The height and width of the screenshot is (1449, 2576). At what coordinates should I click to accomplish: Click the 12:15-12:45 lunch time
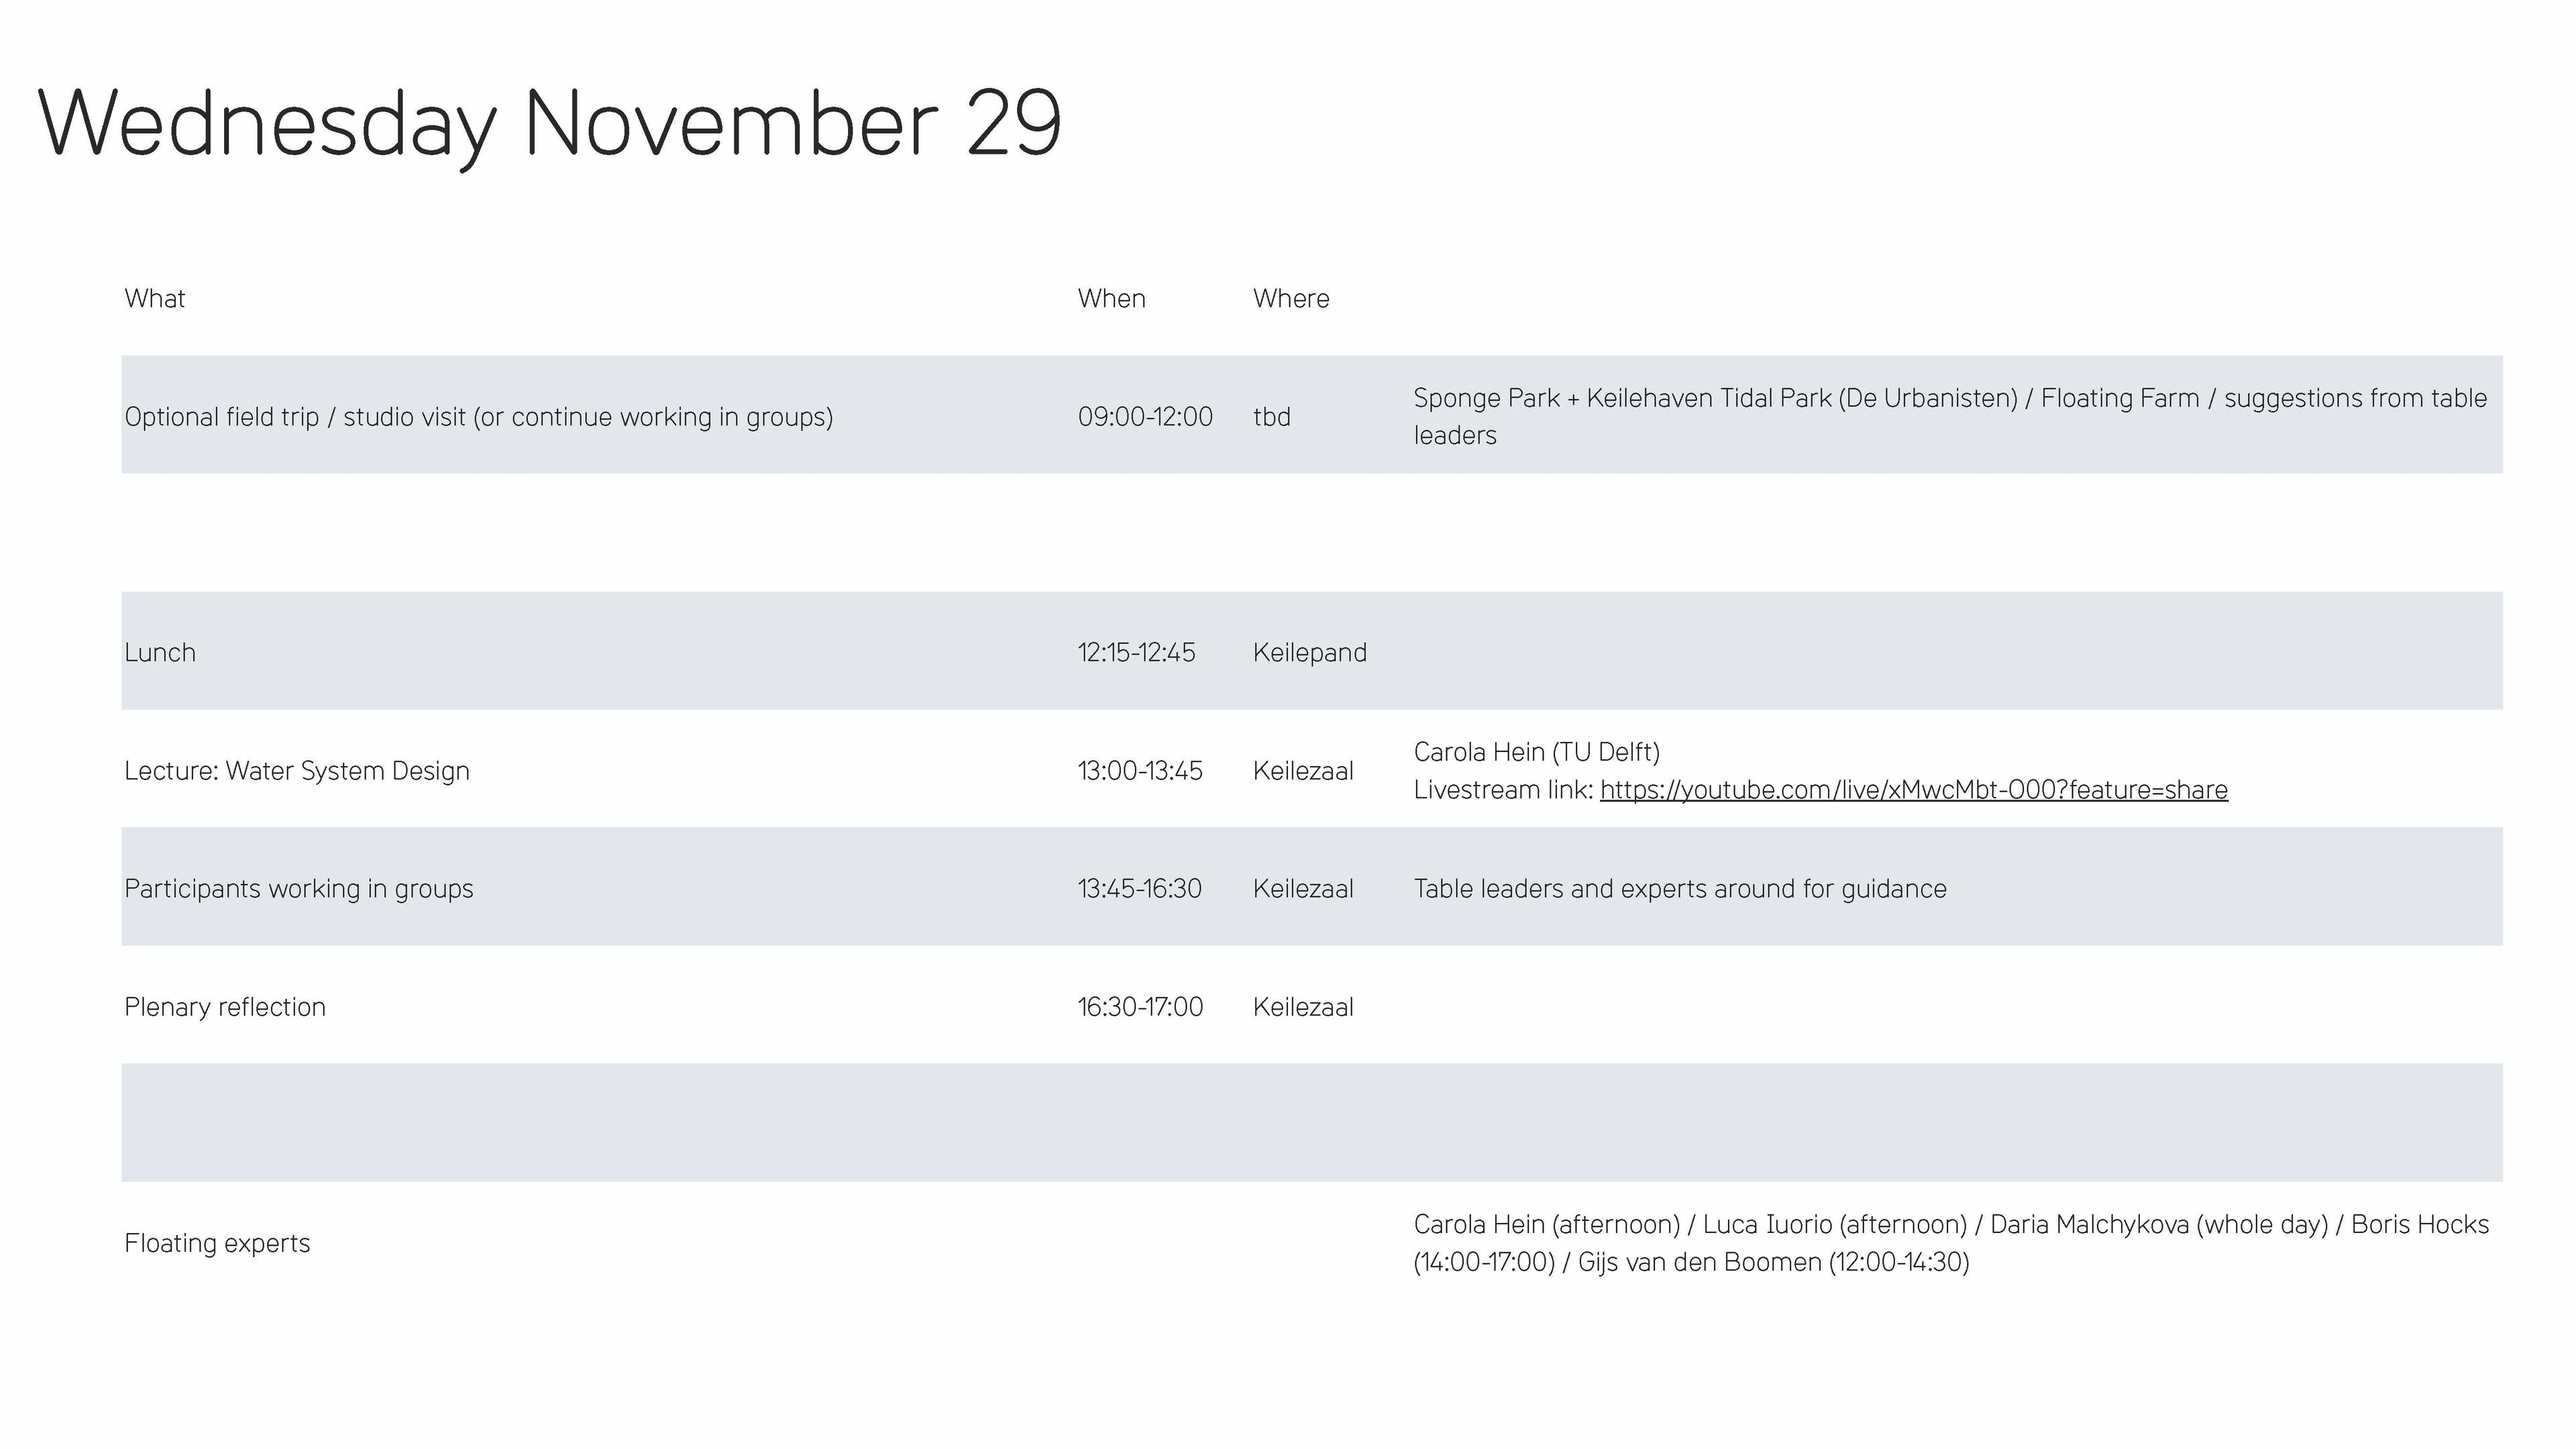(x=1136, y=653)
